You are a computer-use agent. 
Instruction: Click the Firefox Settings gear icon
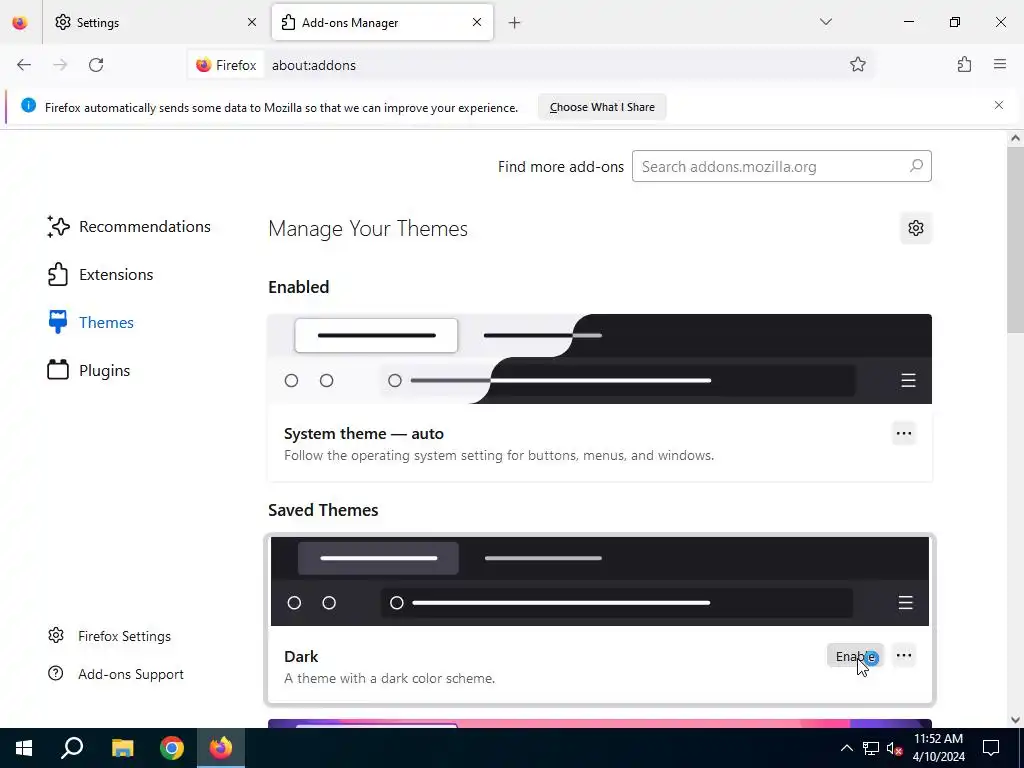click(56, 635)
